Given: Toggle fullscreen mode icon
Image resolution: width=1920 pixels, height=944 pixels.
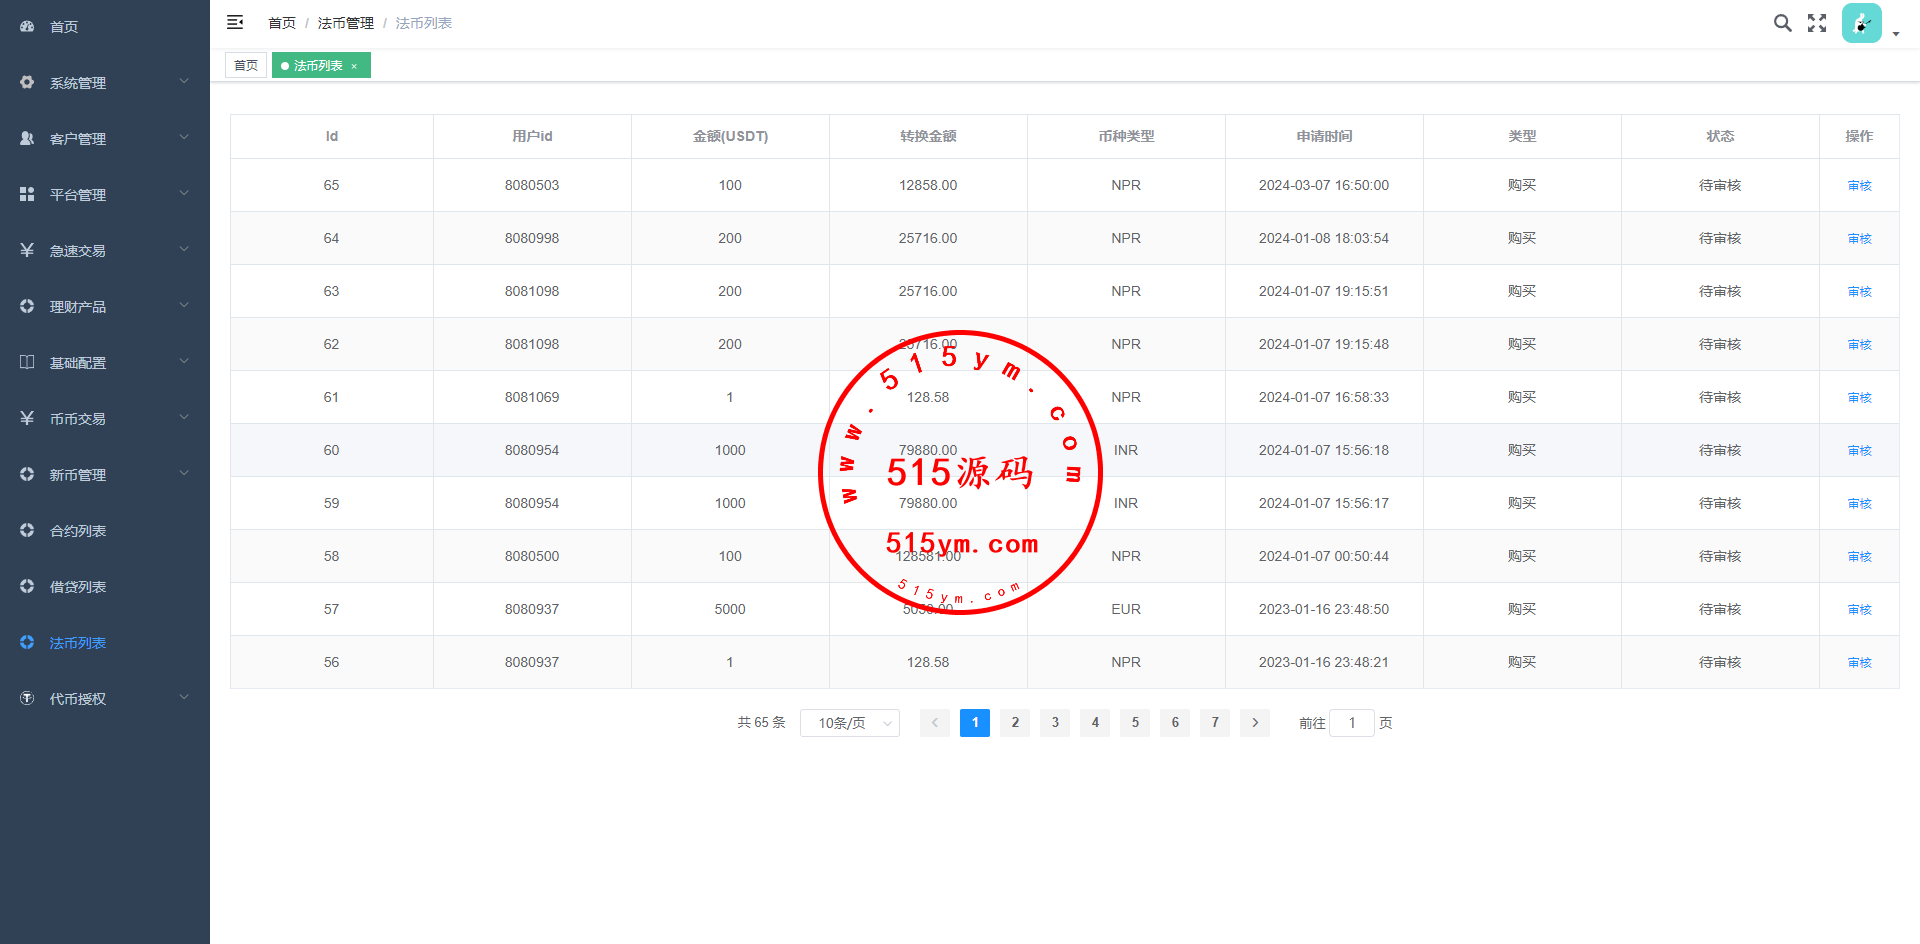Looking at the screenshot, I should pyautogui.click(x=1817, y=23).
